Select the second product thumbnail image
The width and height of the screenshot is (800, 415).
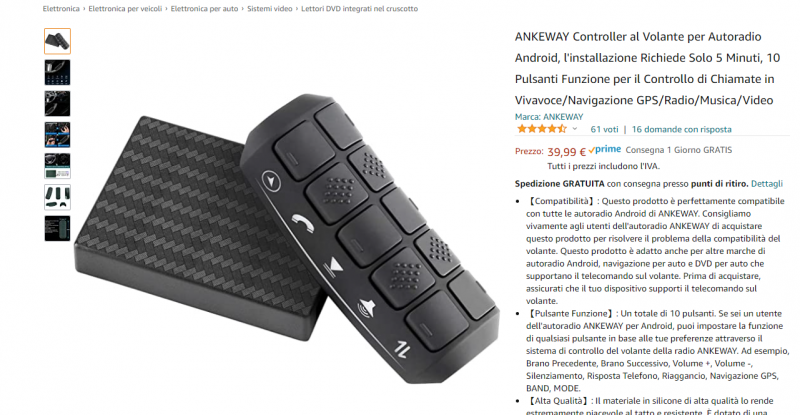(57, 72)
